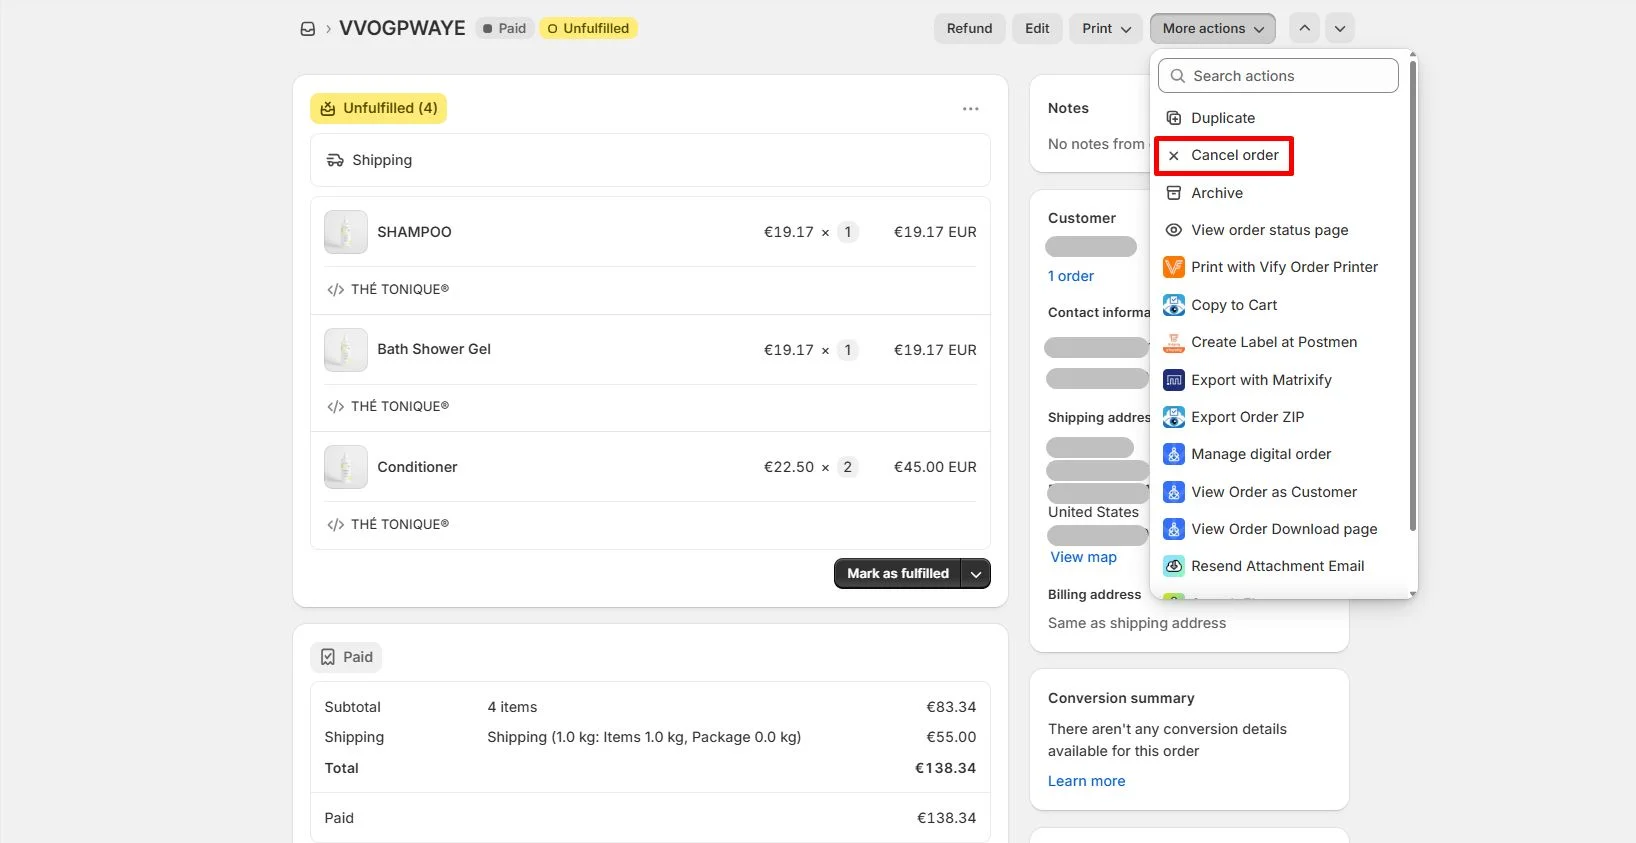The image size is (1636, 843).
Task: Click the Paid status badge in header
Action: click(x=505, y=28)
